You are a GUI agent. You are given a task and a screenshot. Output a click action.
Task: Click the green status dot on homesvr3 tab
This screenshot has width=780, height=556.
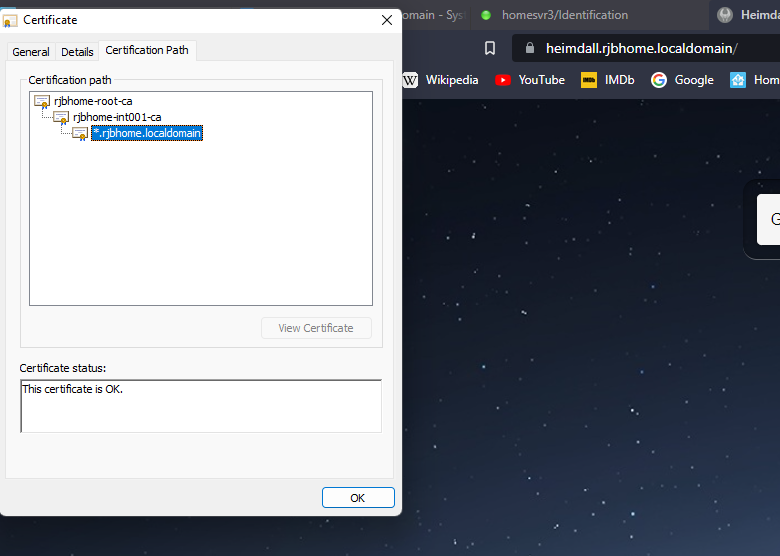486,15
